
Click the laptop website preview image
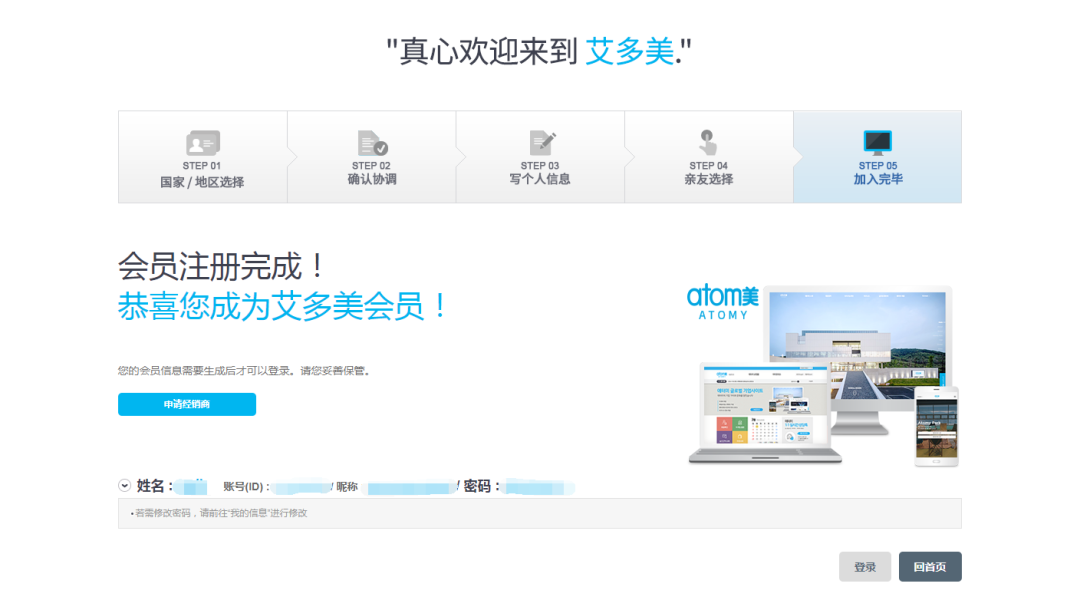click(765, 412)
